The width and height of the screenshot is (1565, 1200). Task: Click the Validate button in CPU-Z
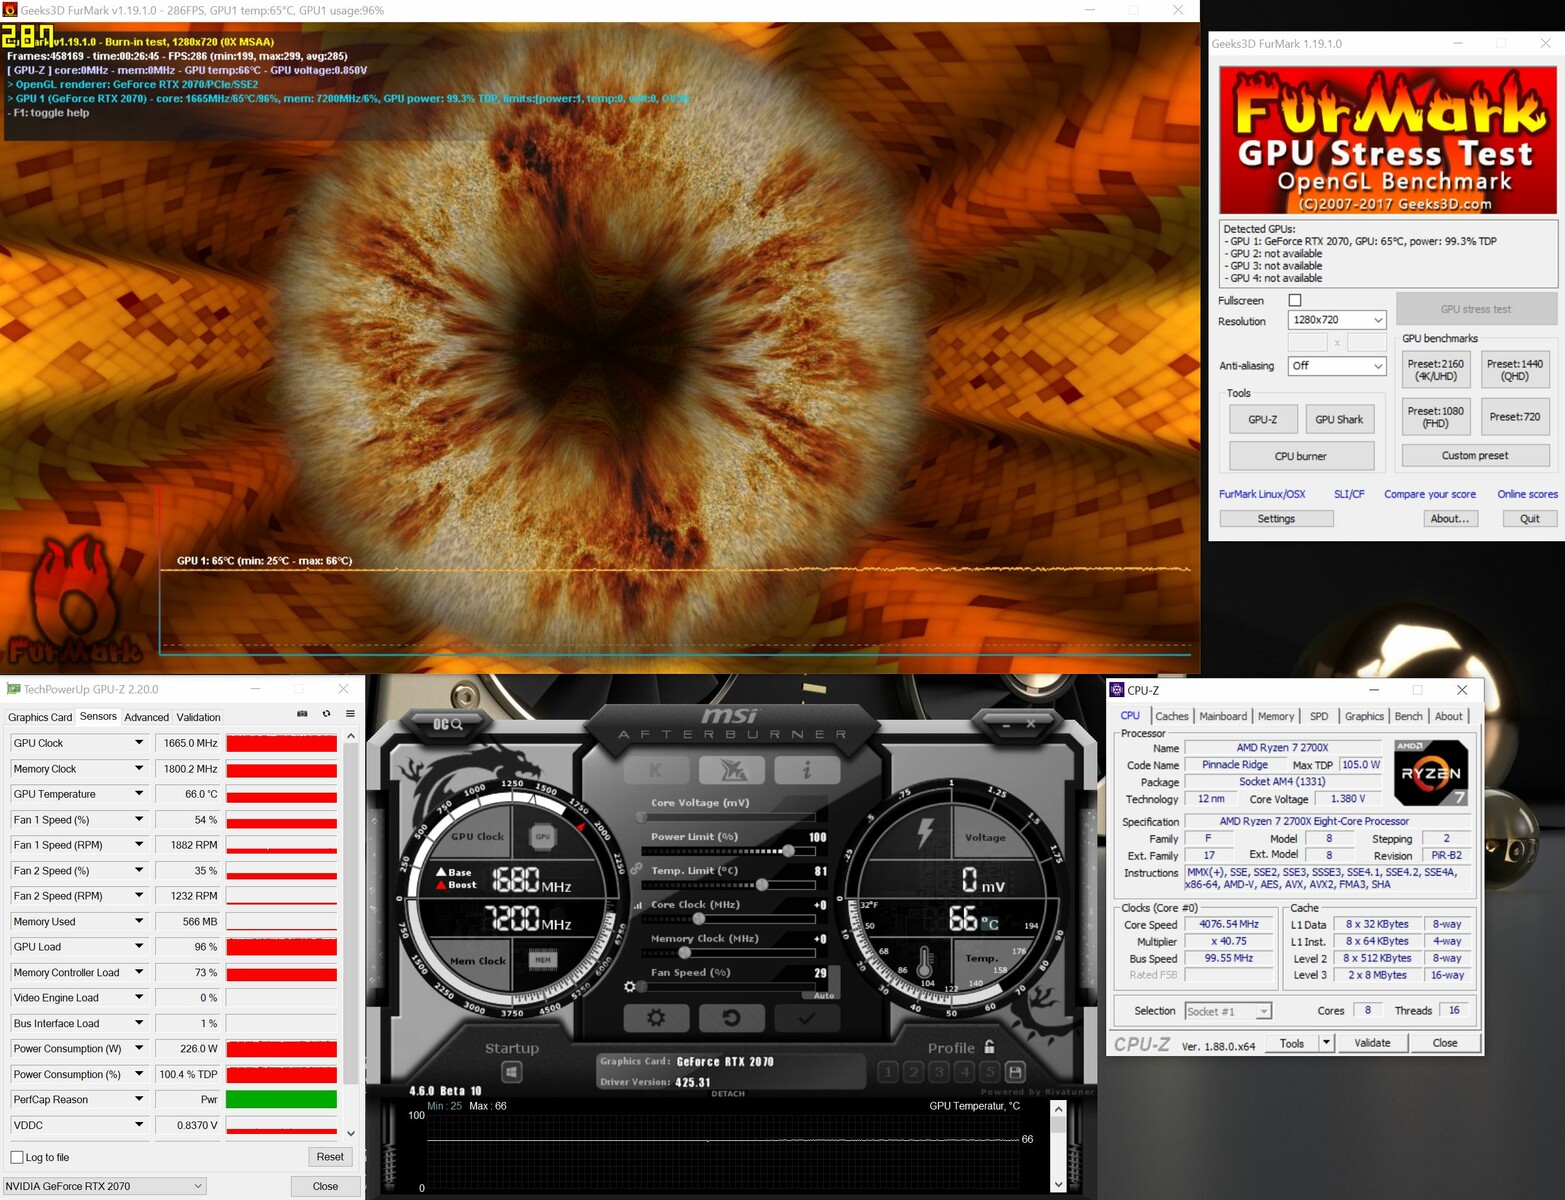(x=1372, y=1043)
